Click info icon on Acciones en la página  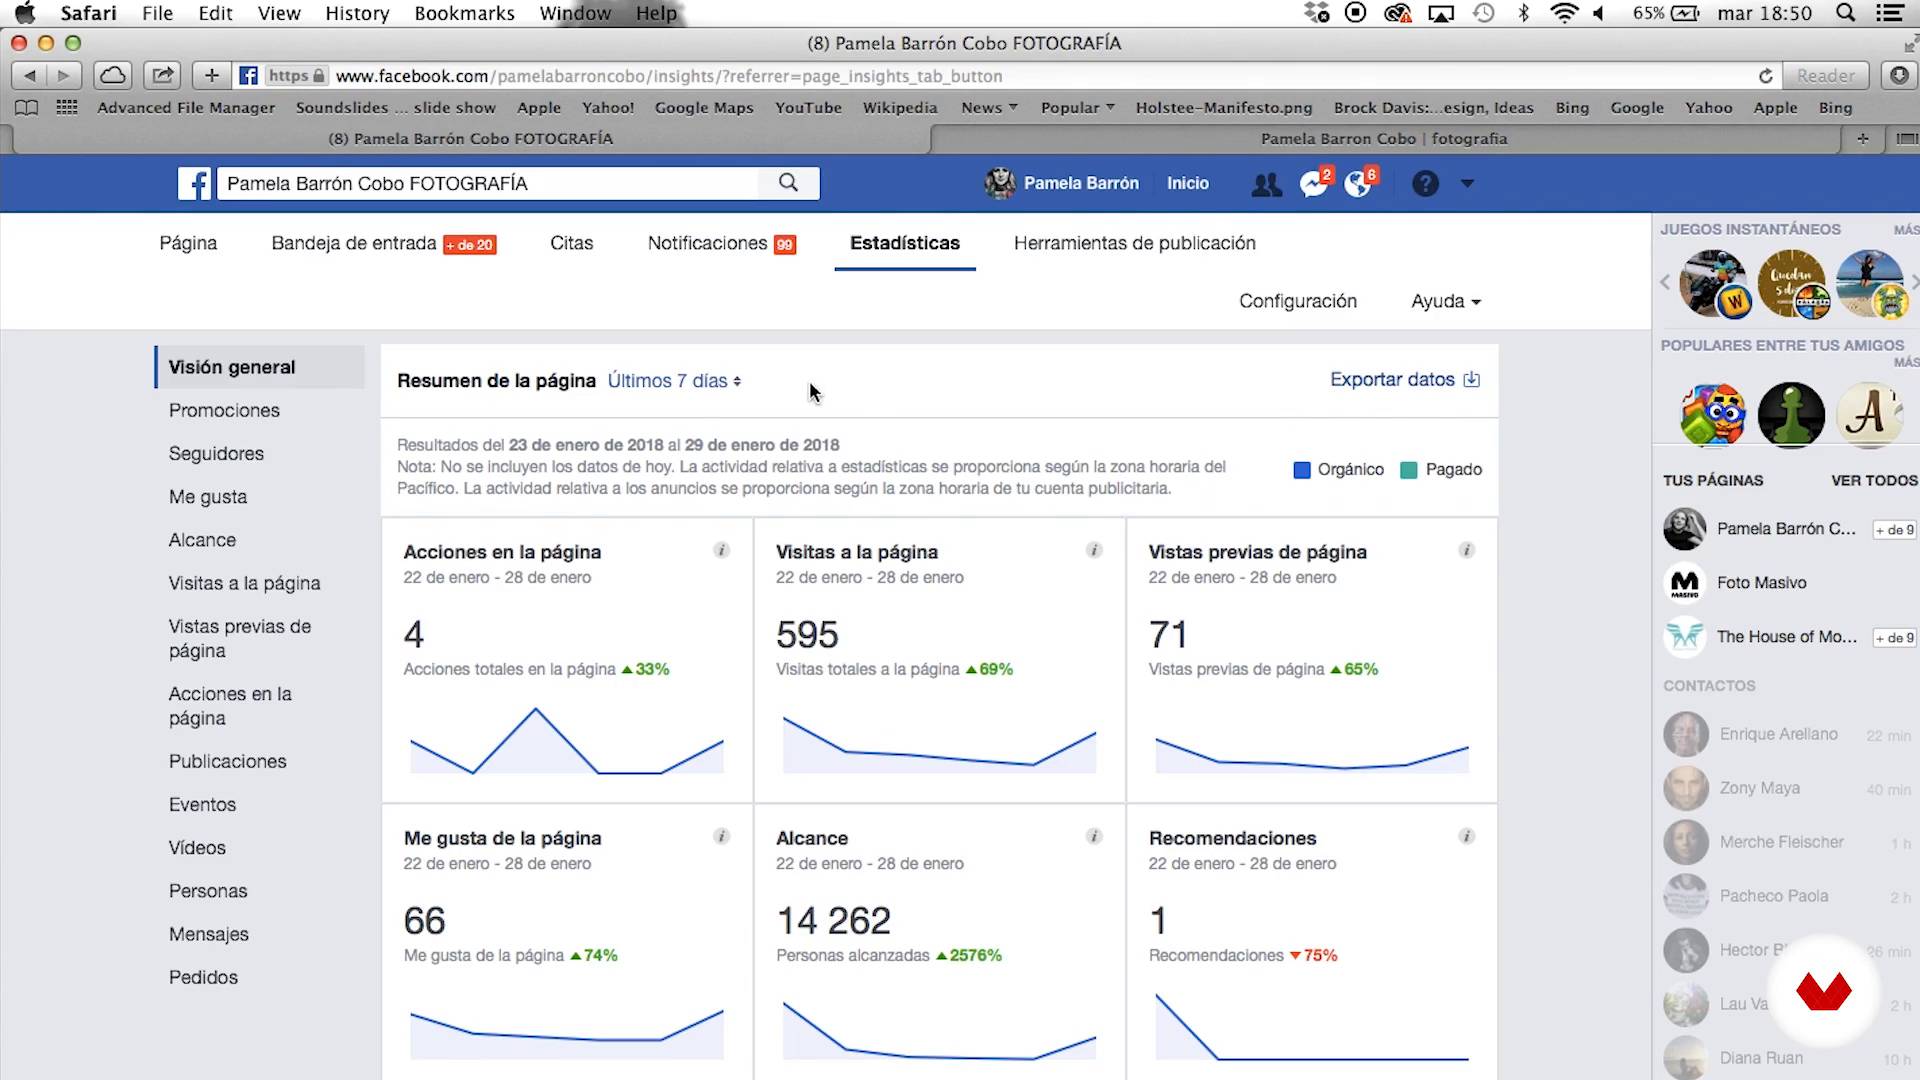721,550
